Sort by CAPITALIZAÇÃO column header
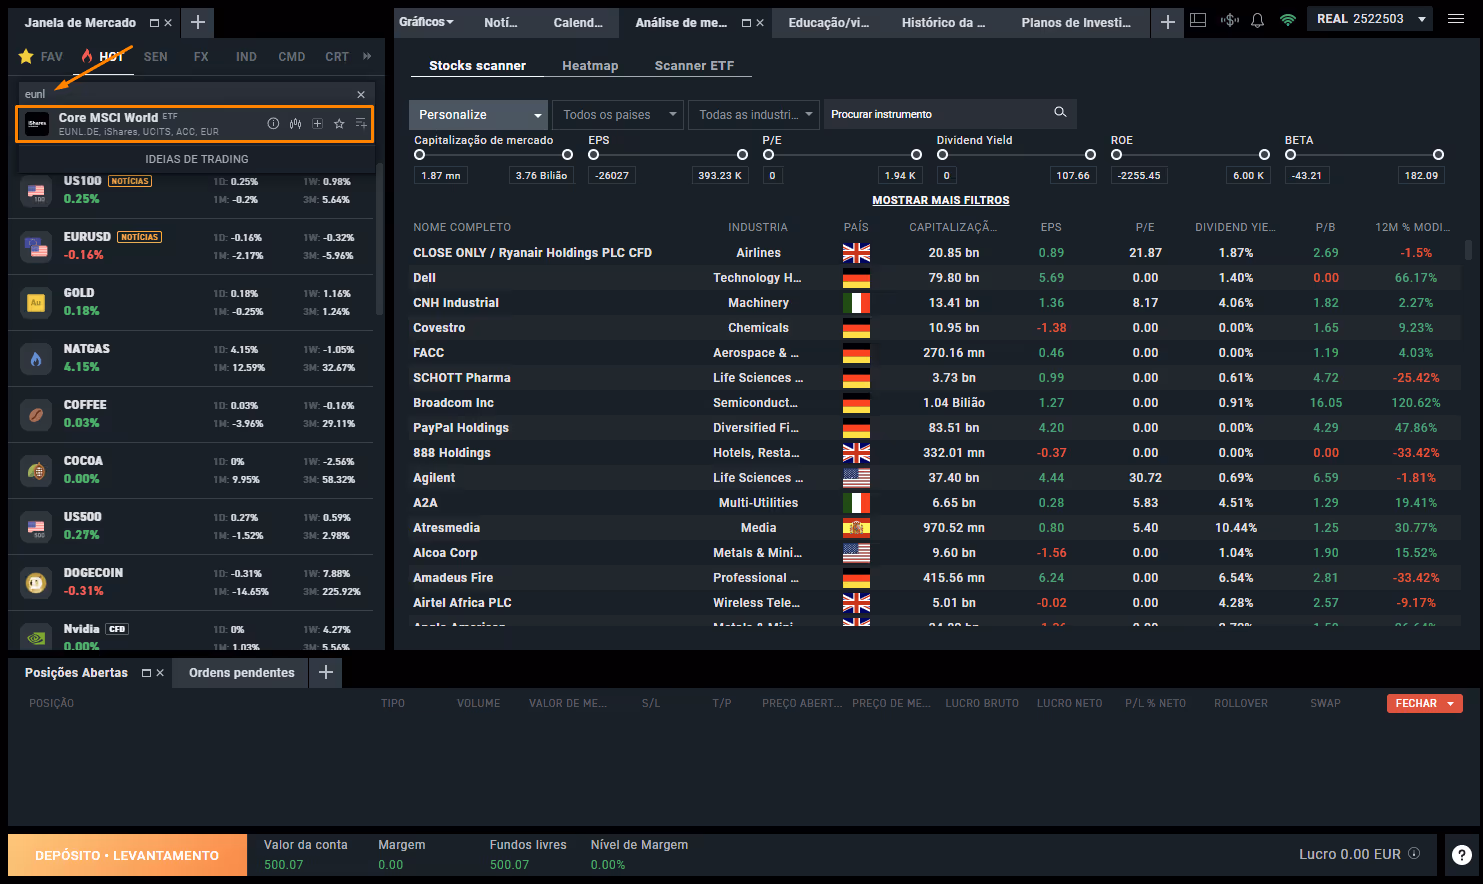Screen dimensions: 1483x884 [952, 227]
